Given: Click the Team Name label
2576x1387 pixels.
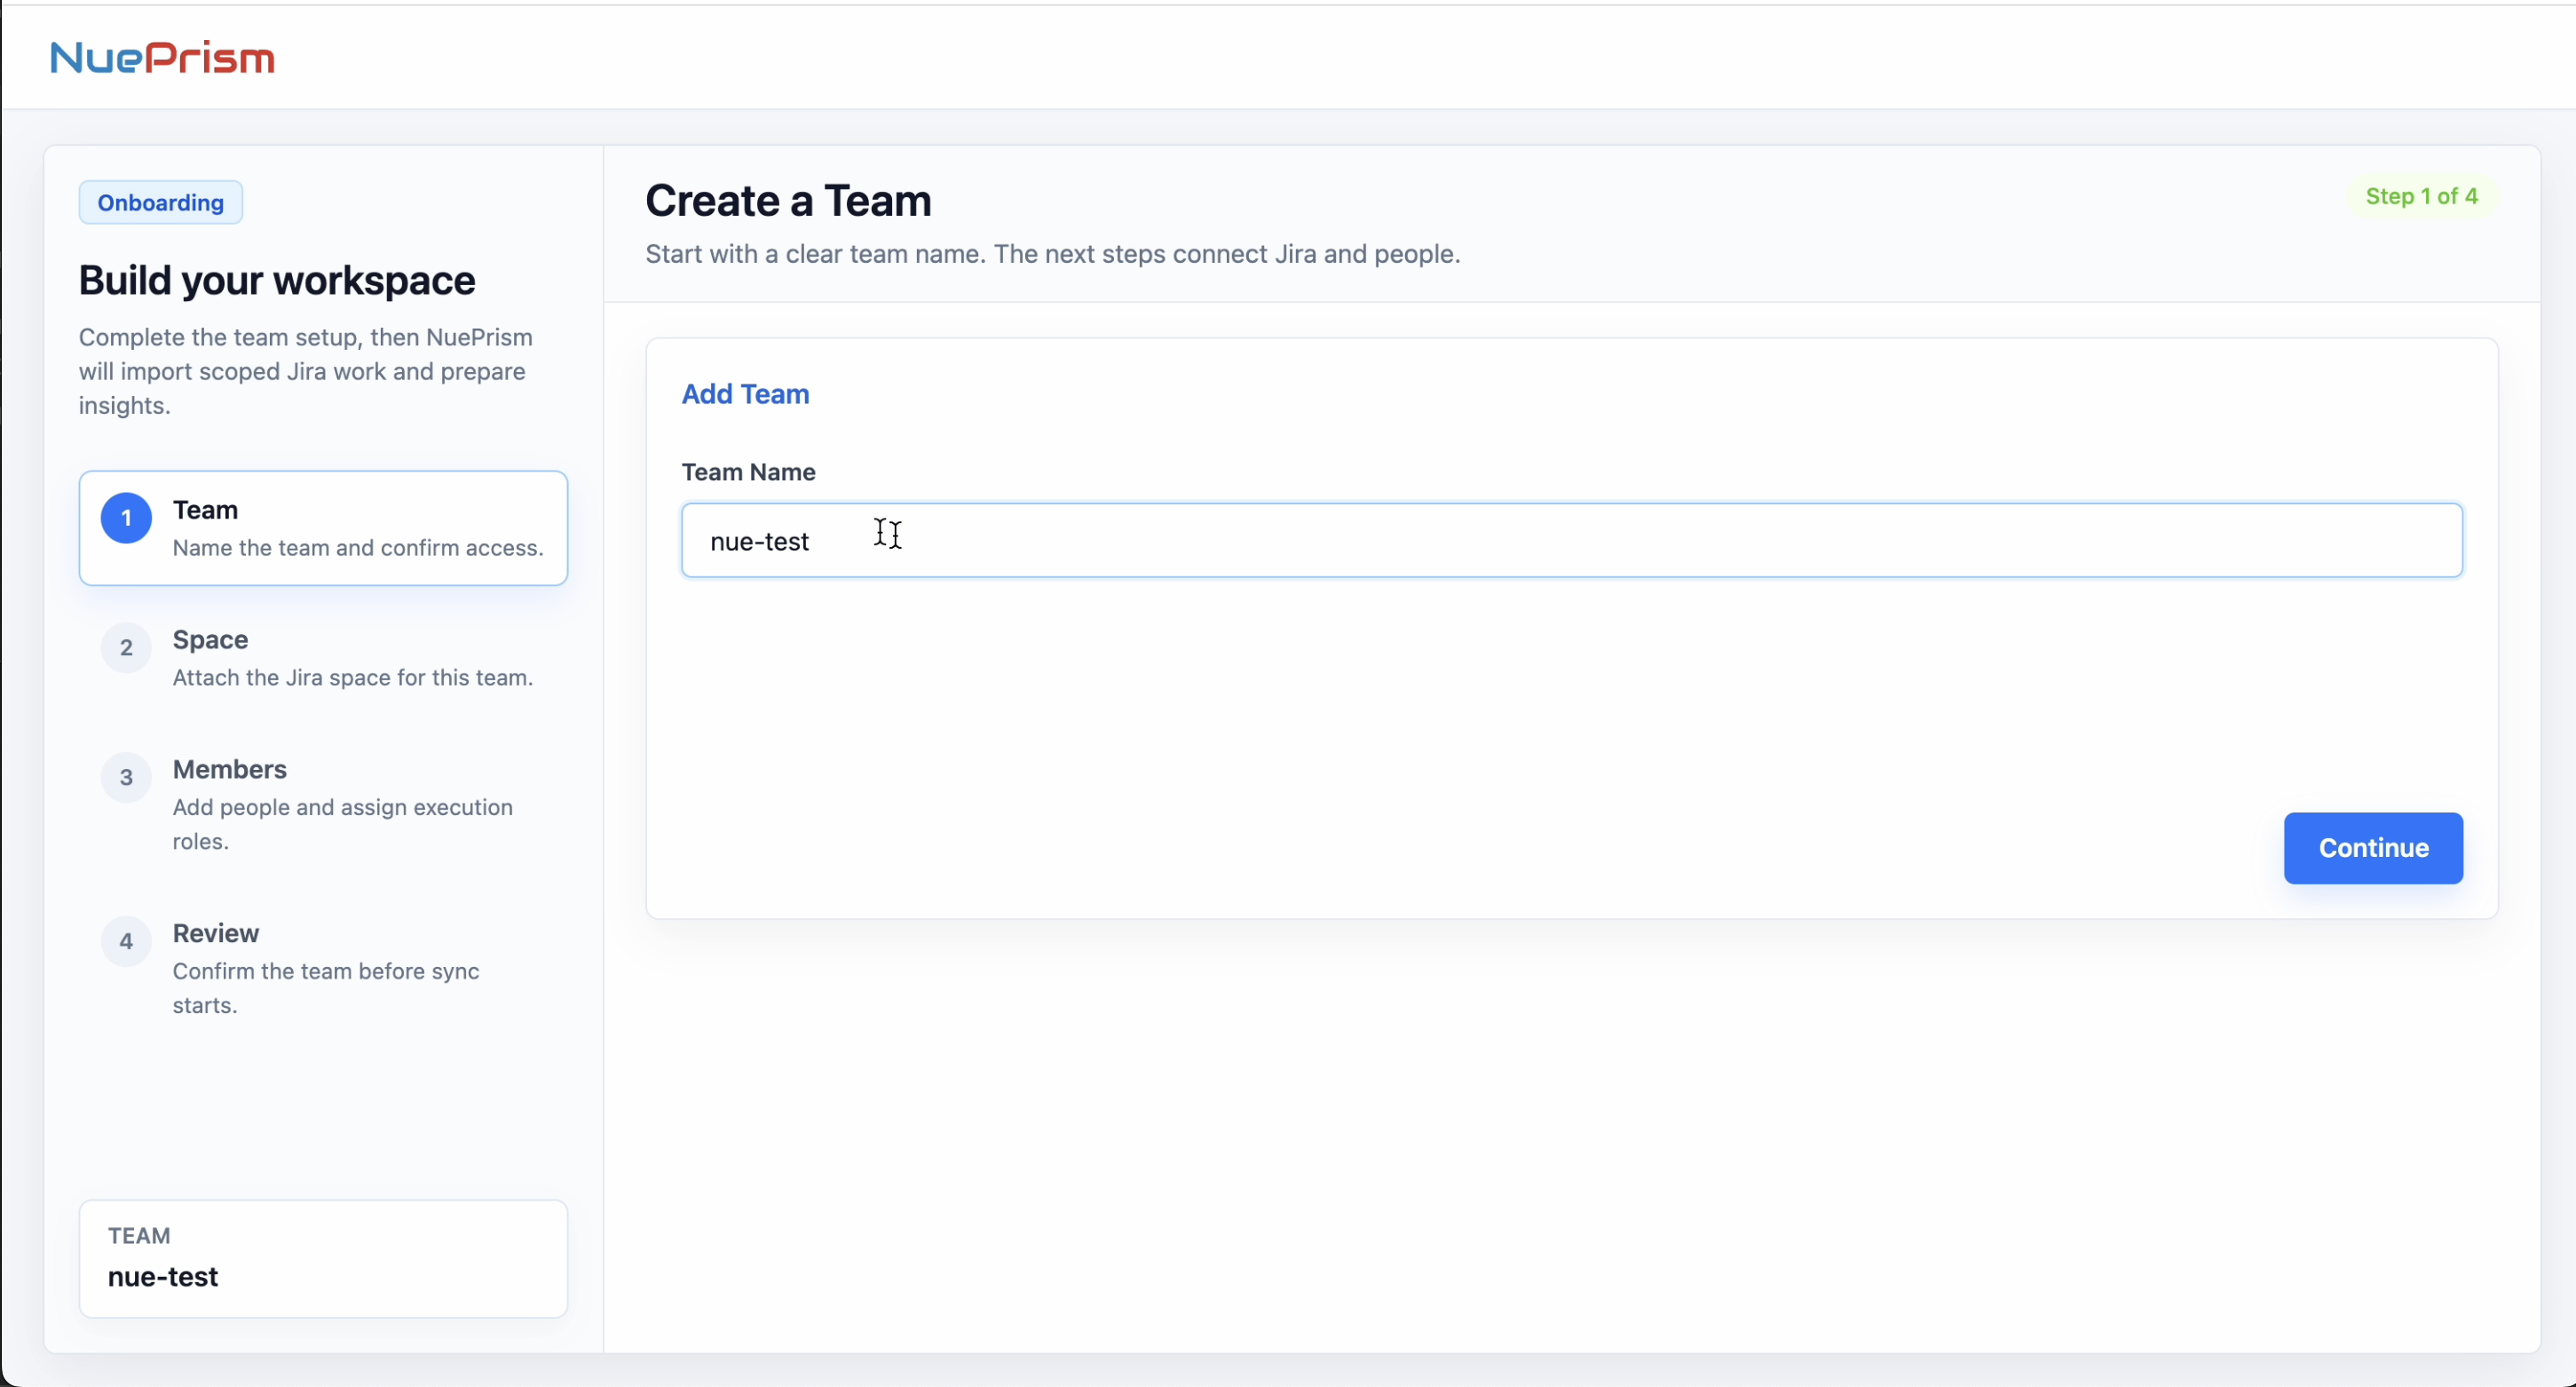Looking at the screenshot, I should pos(748,472).
